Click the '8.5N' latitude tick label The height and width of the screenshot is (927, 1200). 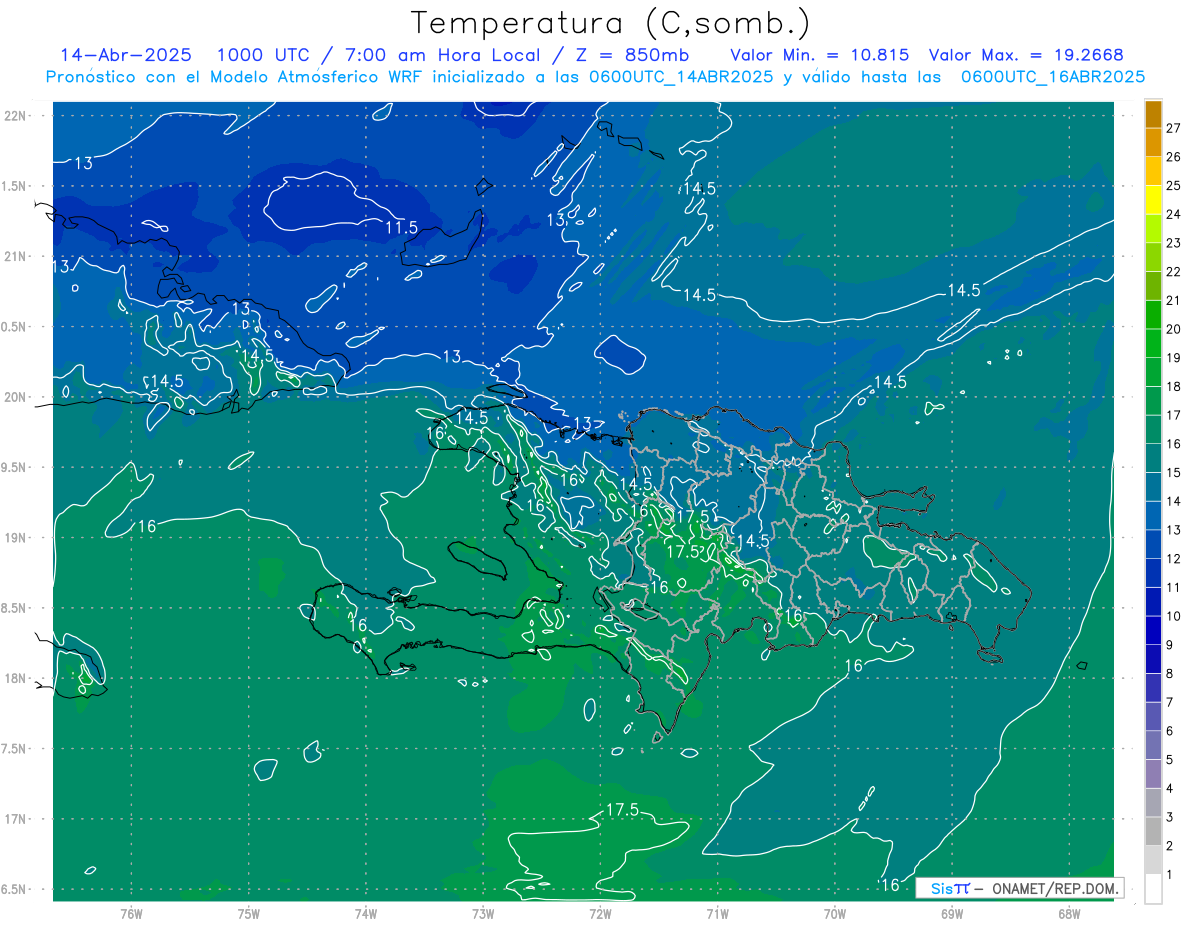tap(15, 609)
